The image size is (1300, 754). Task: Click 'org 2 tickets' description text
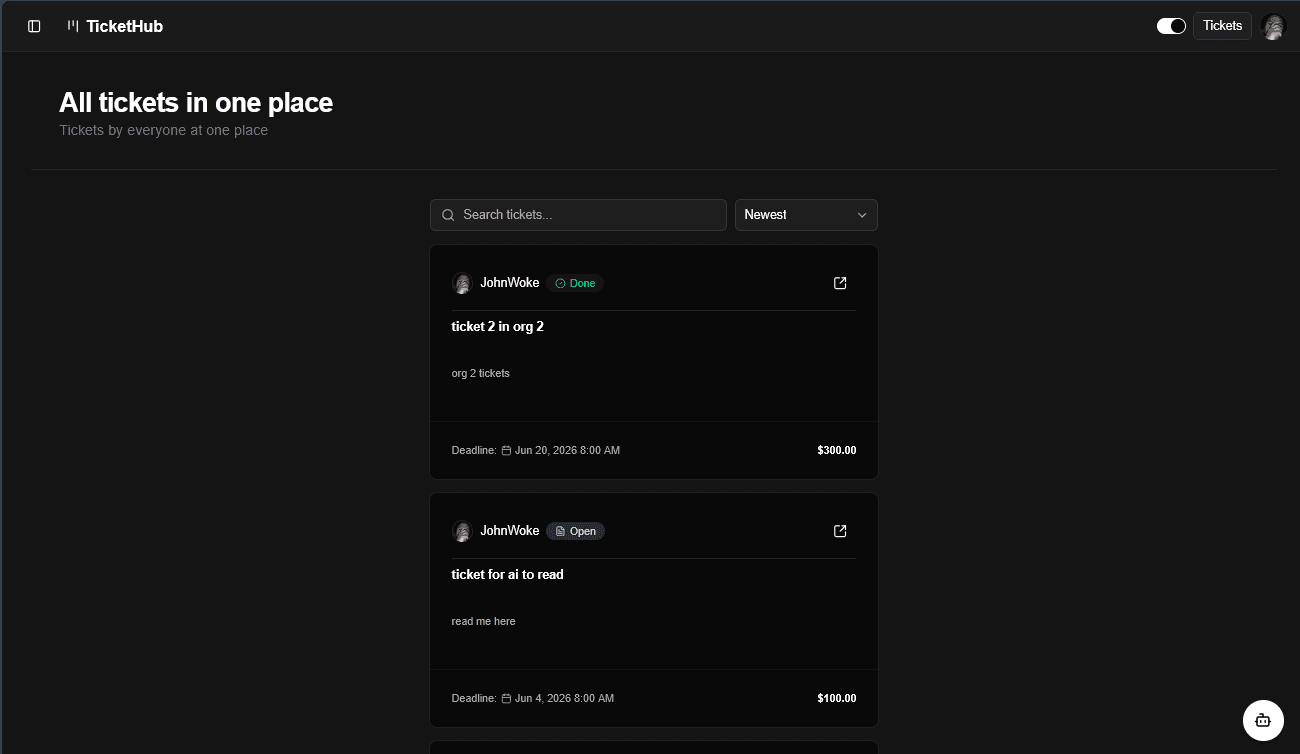click(x=481, y=373)
